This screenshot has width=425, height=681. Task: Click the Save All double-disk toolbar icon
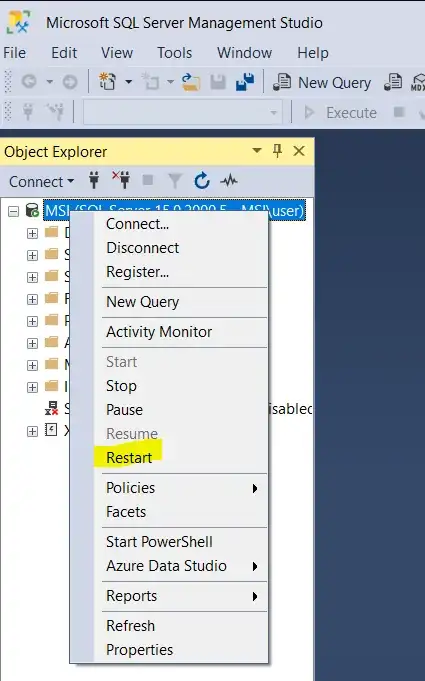(x=245, y=82)
